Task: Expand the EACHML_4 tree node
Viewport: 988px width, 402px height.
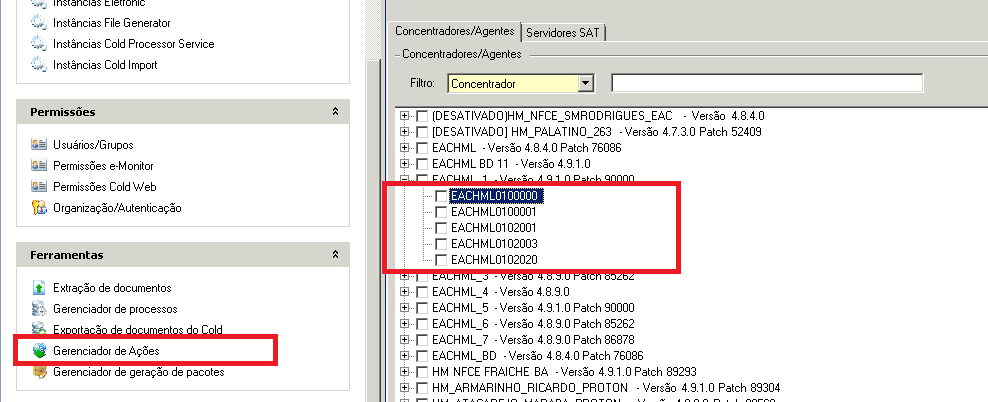Action: point(405,292)
